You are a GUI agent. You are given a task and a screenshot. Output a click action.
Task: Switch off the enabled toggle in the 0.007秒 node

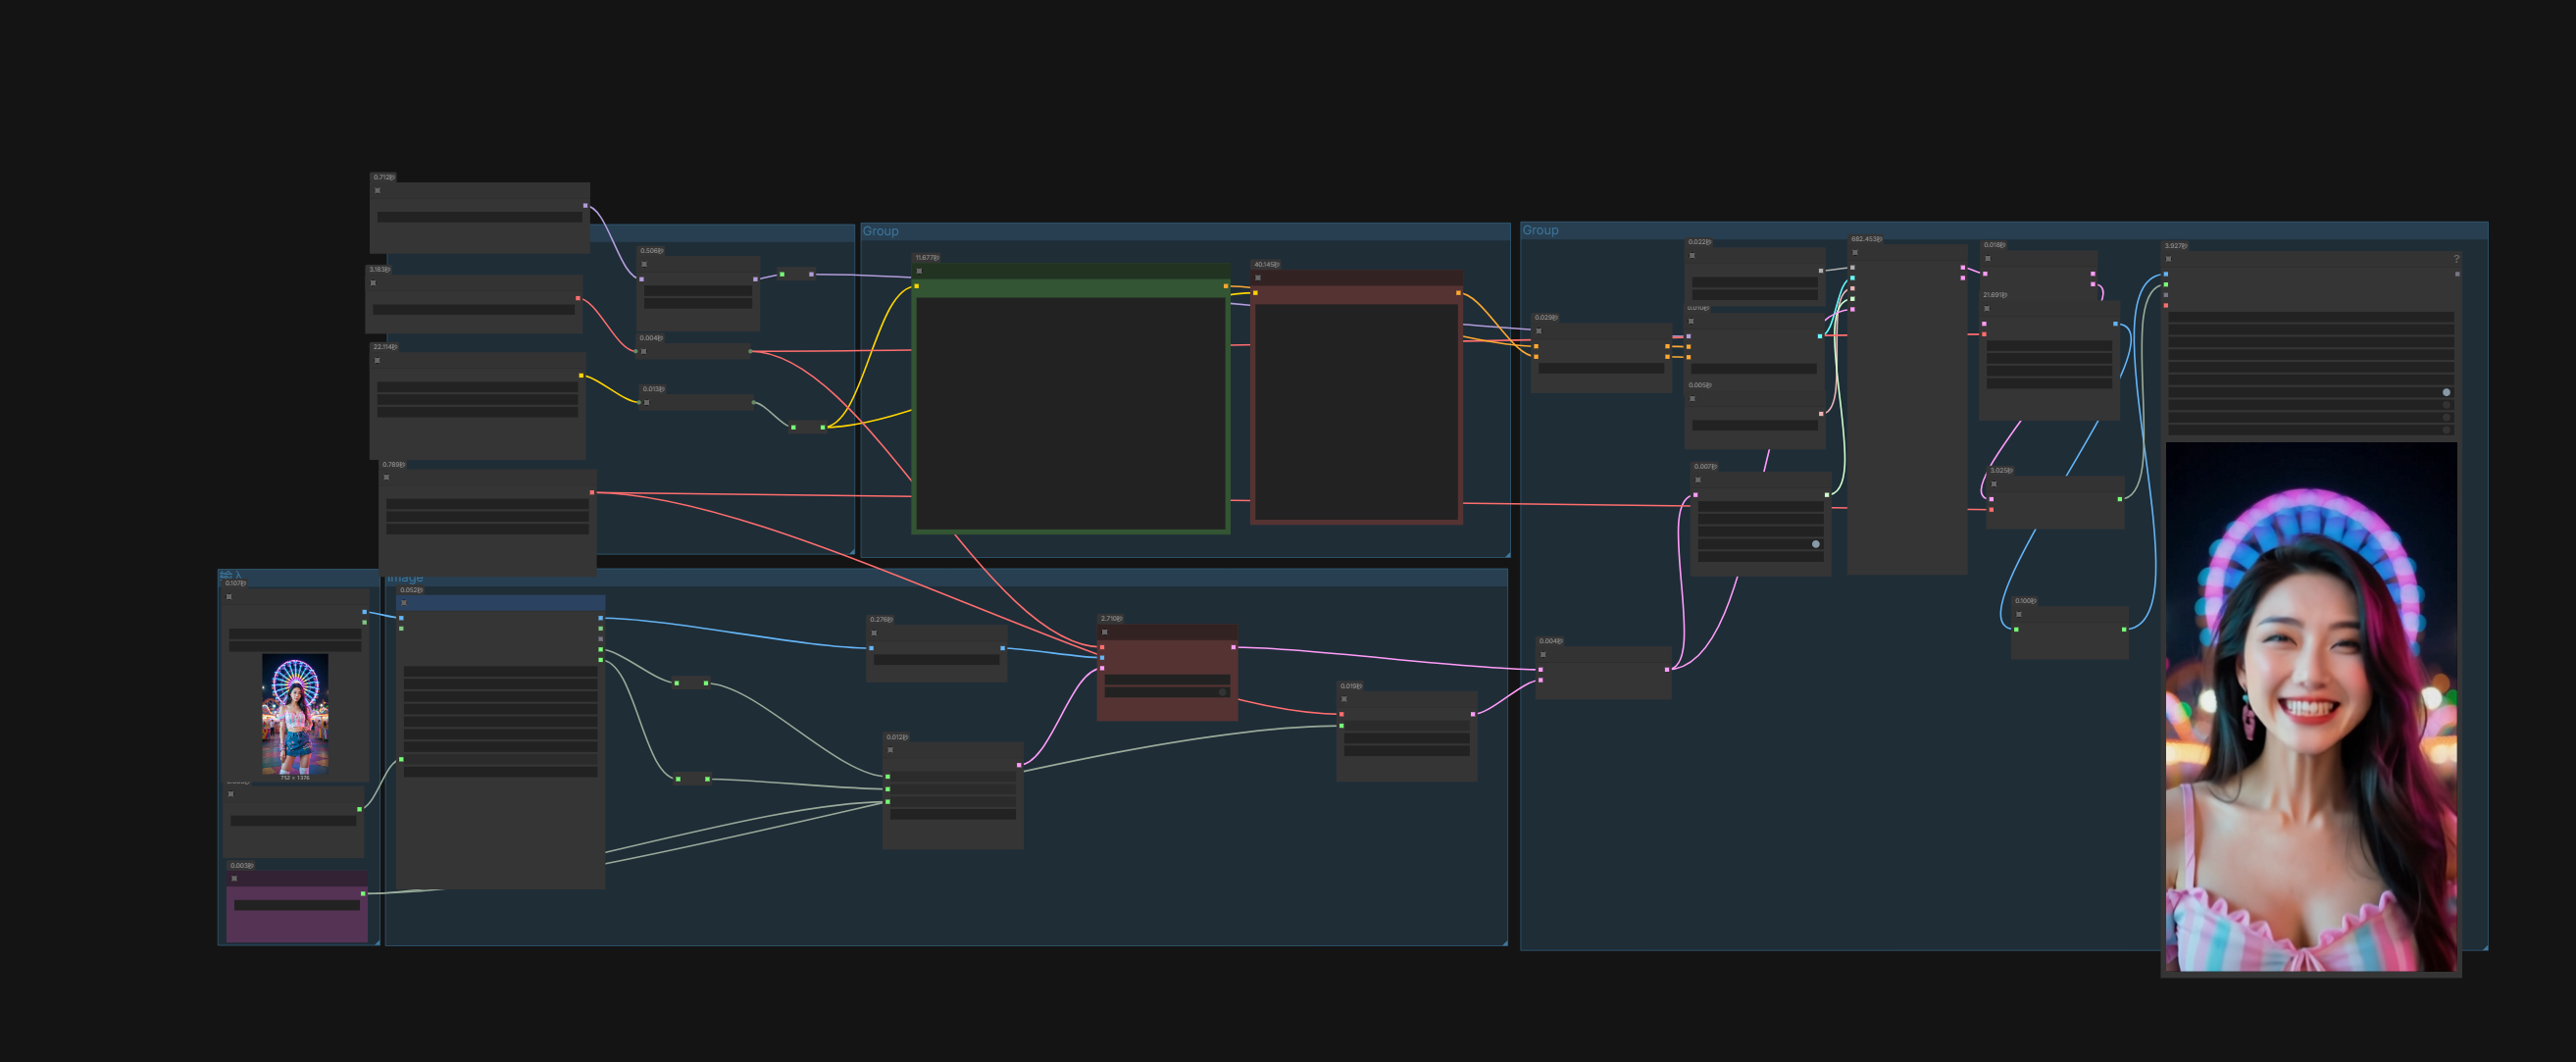pyautogui.click(x=1815, y=544)
